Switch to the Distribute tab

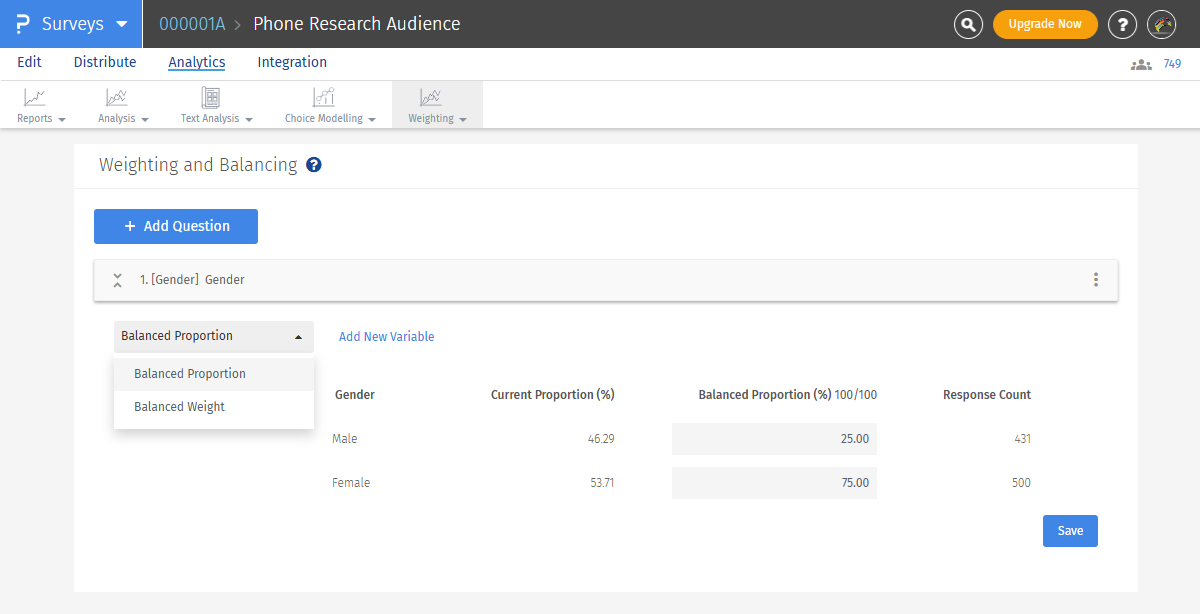click(x=105, y=62)
